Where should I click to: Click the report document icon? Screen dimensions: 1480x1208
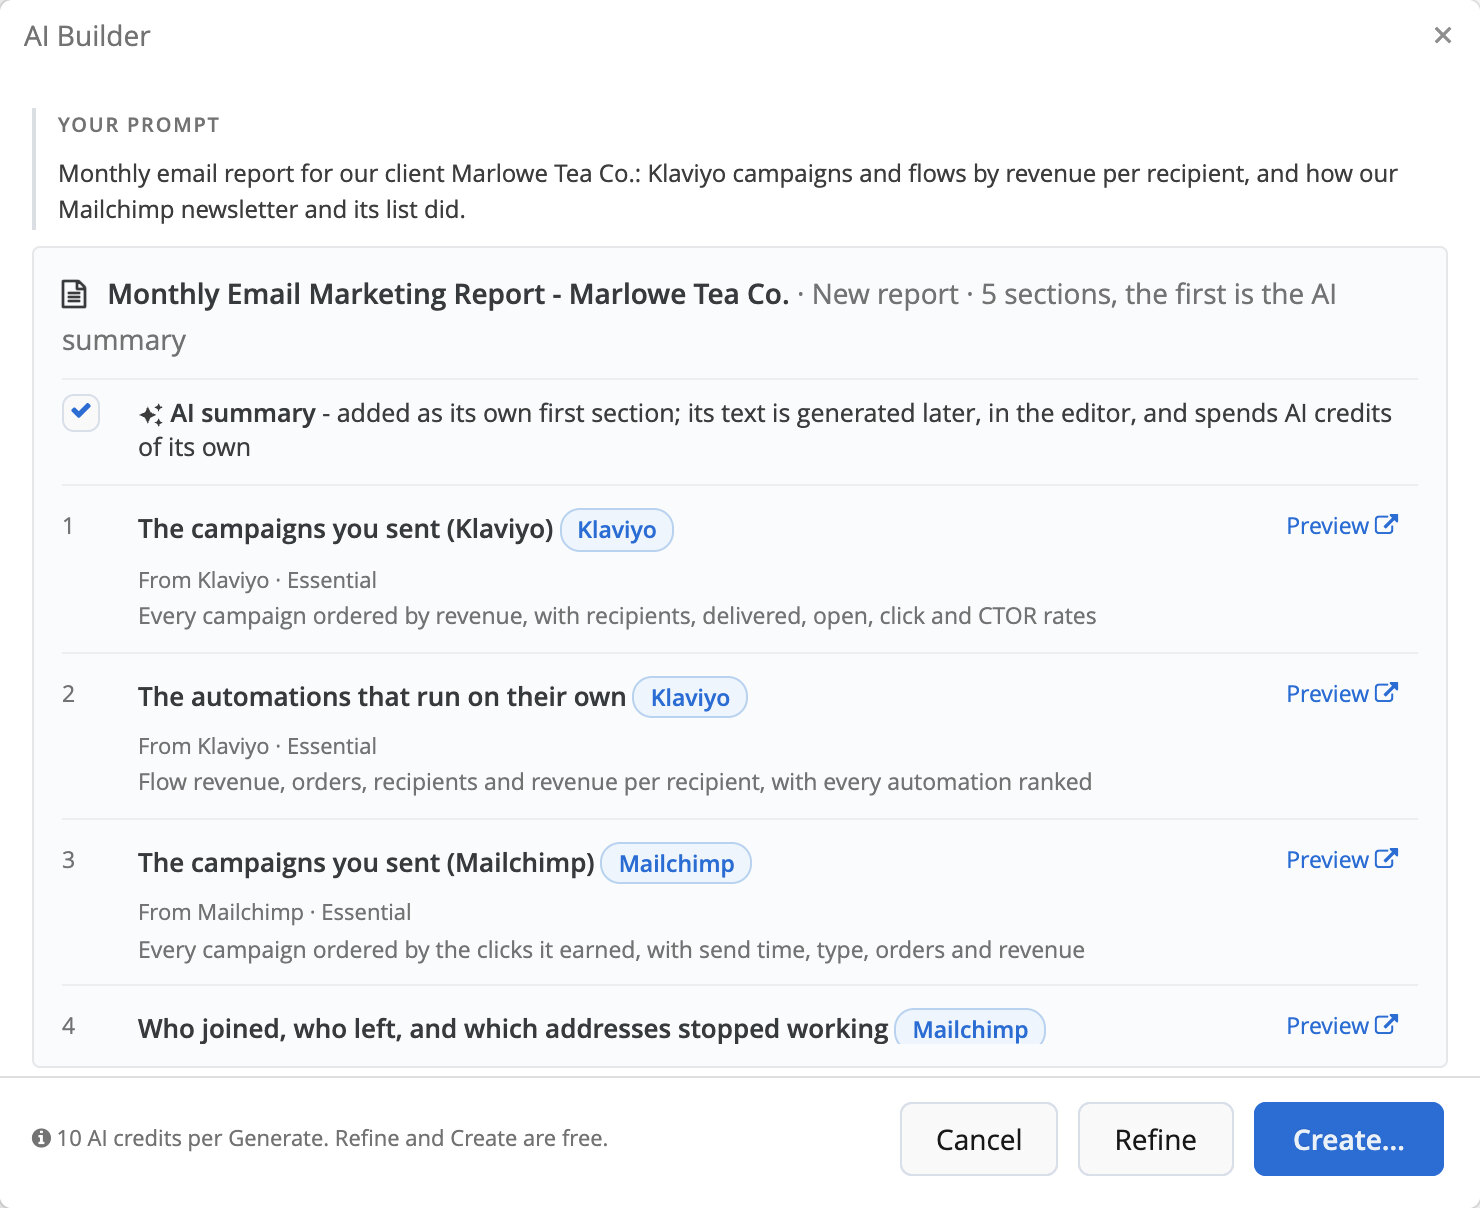74,294
